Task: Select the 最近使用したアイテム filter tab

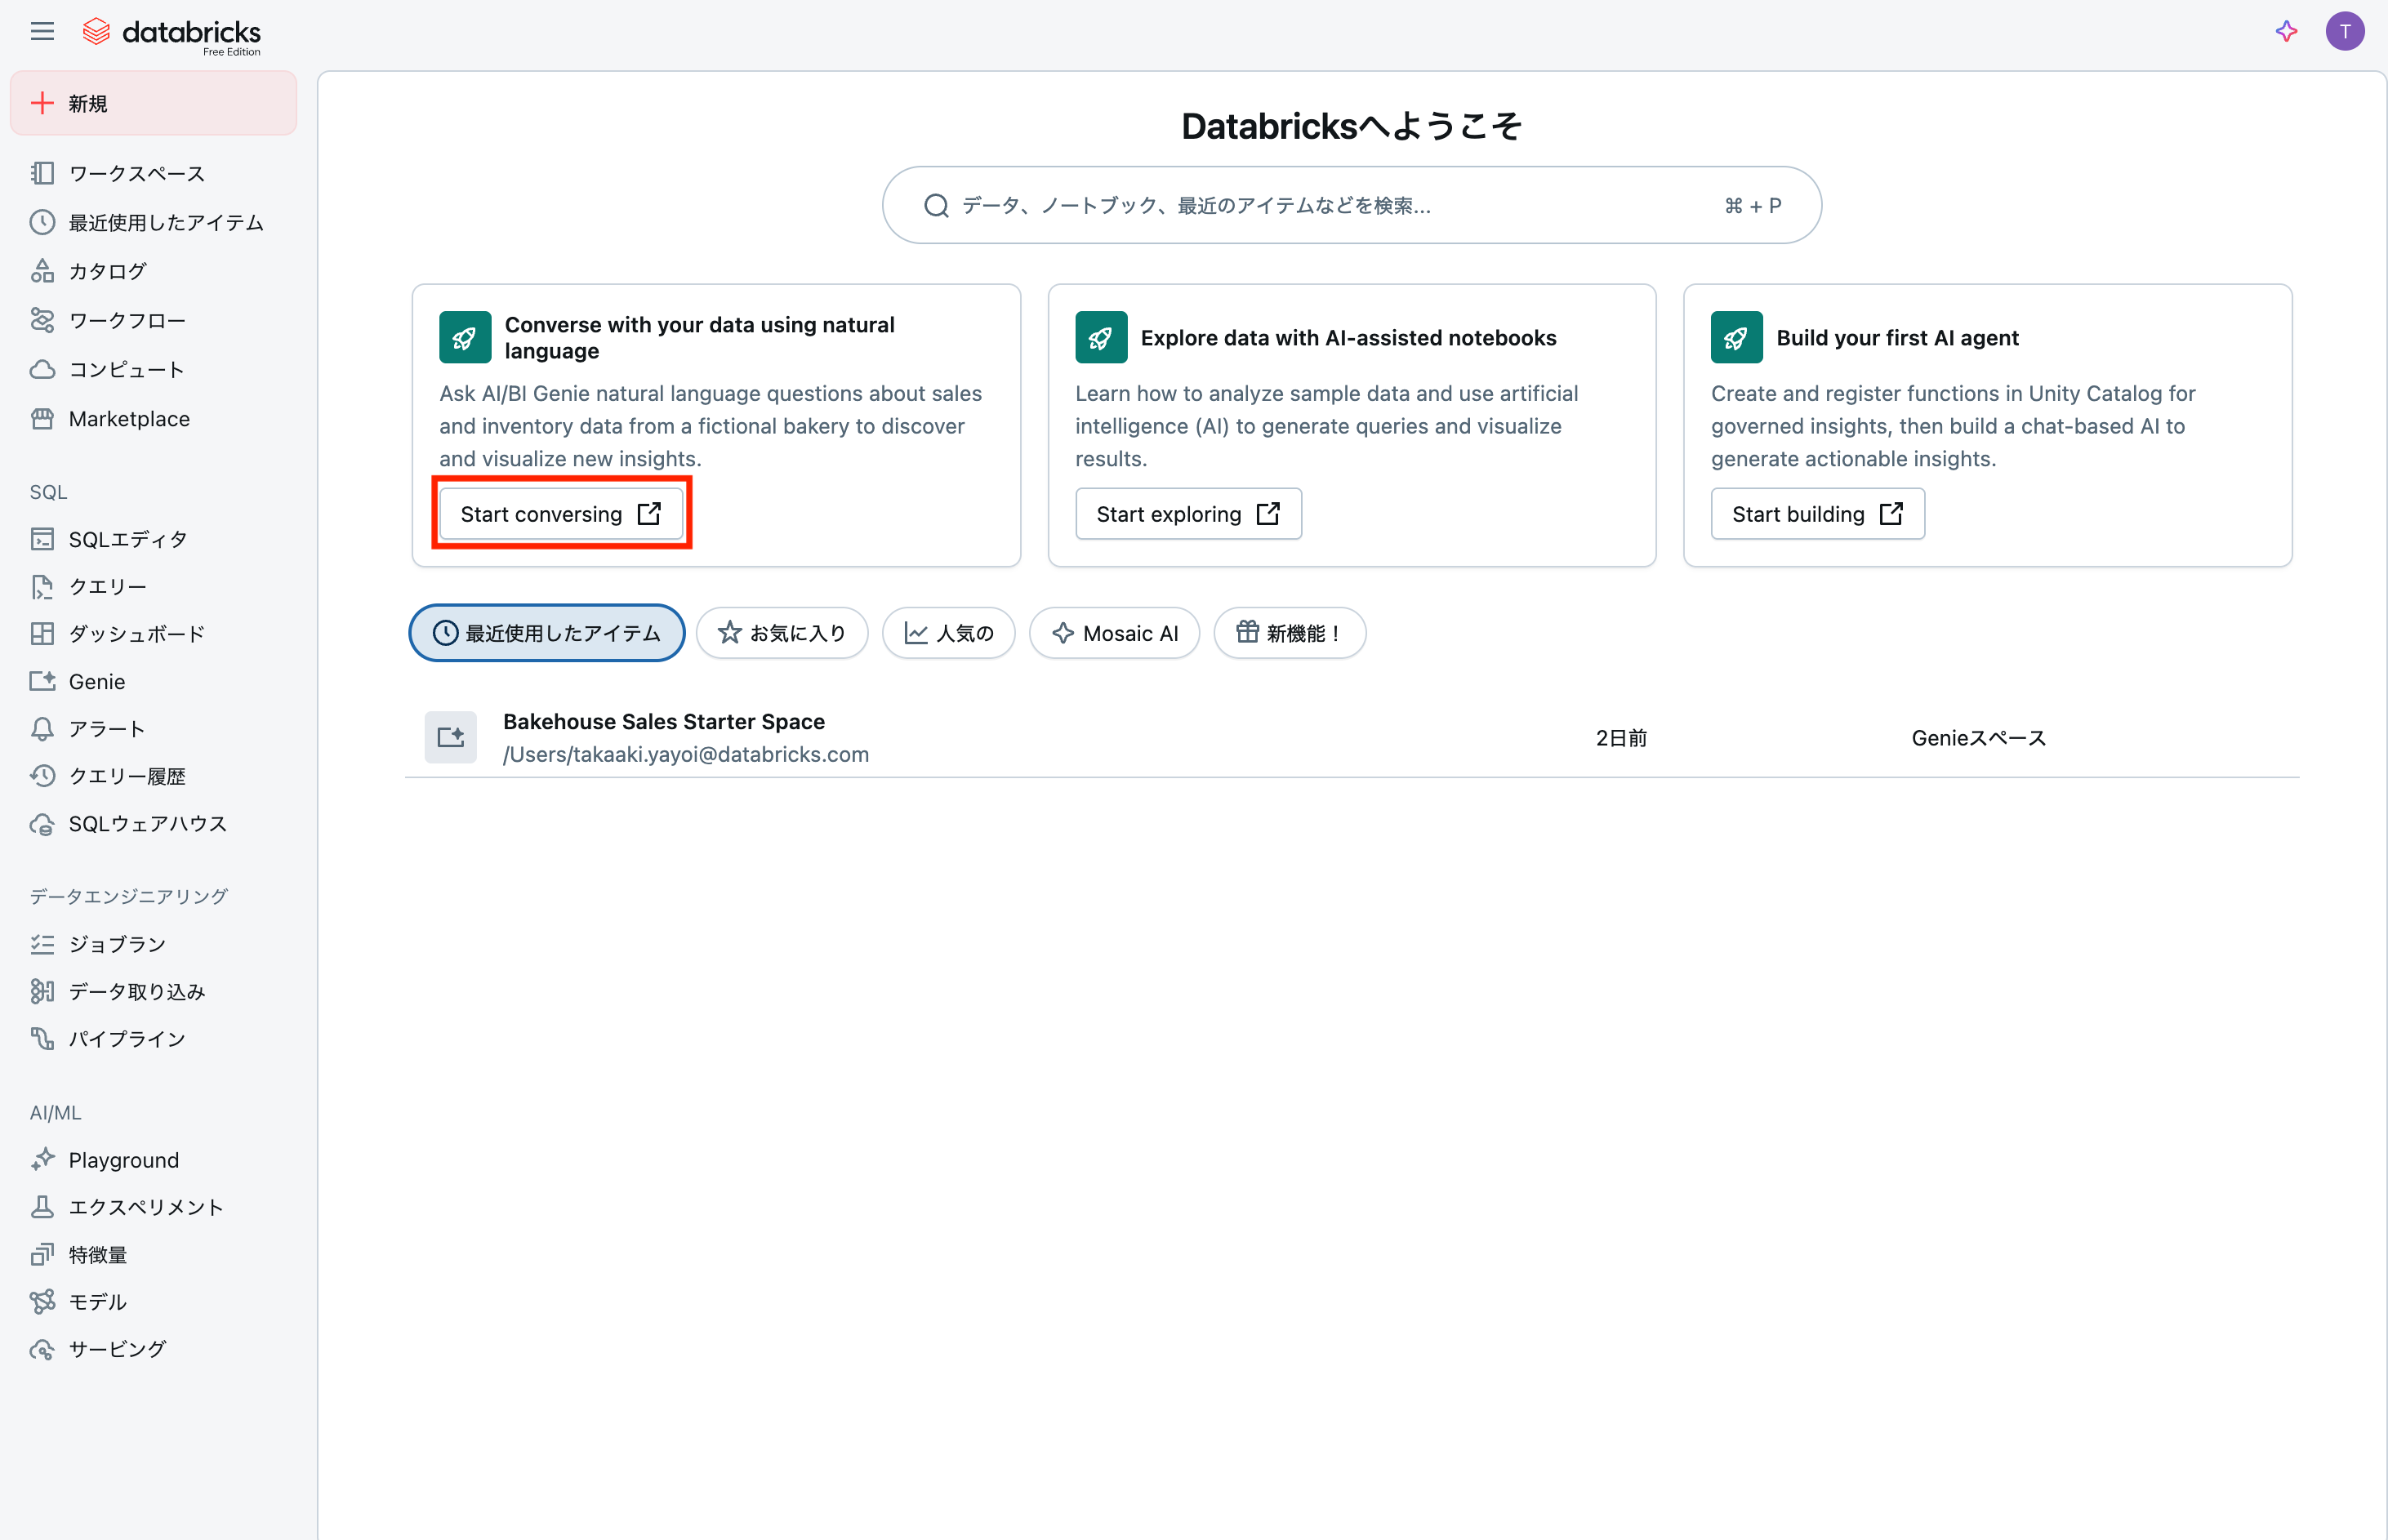Action: [x=547, y=633]
